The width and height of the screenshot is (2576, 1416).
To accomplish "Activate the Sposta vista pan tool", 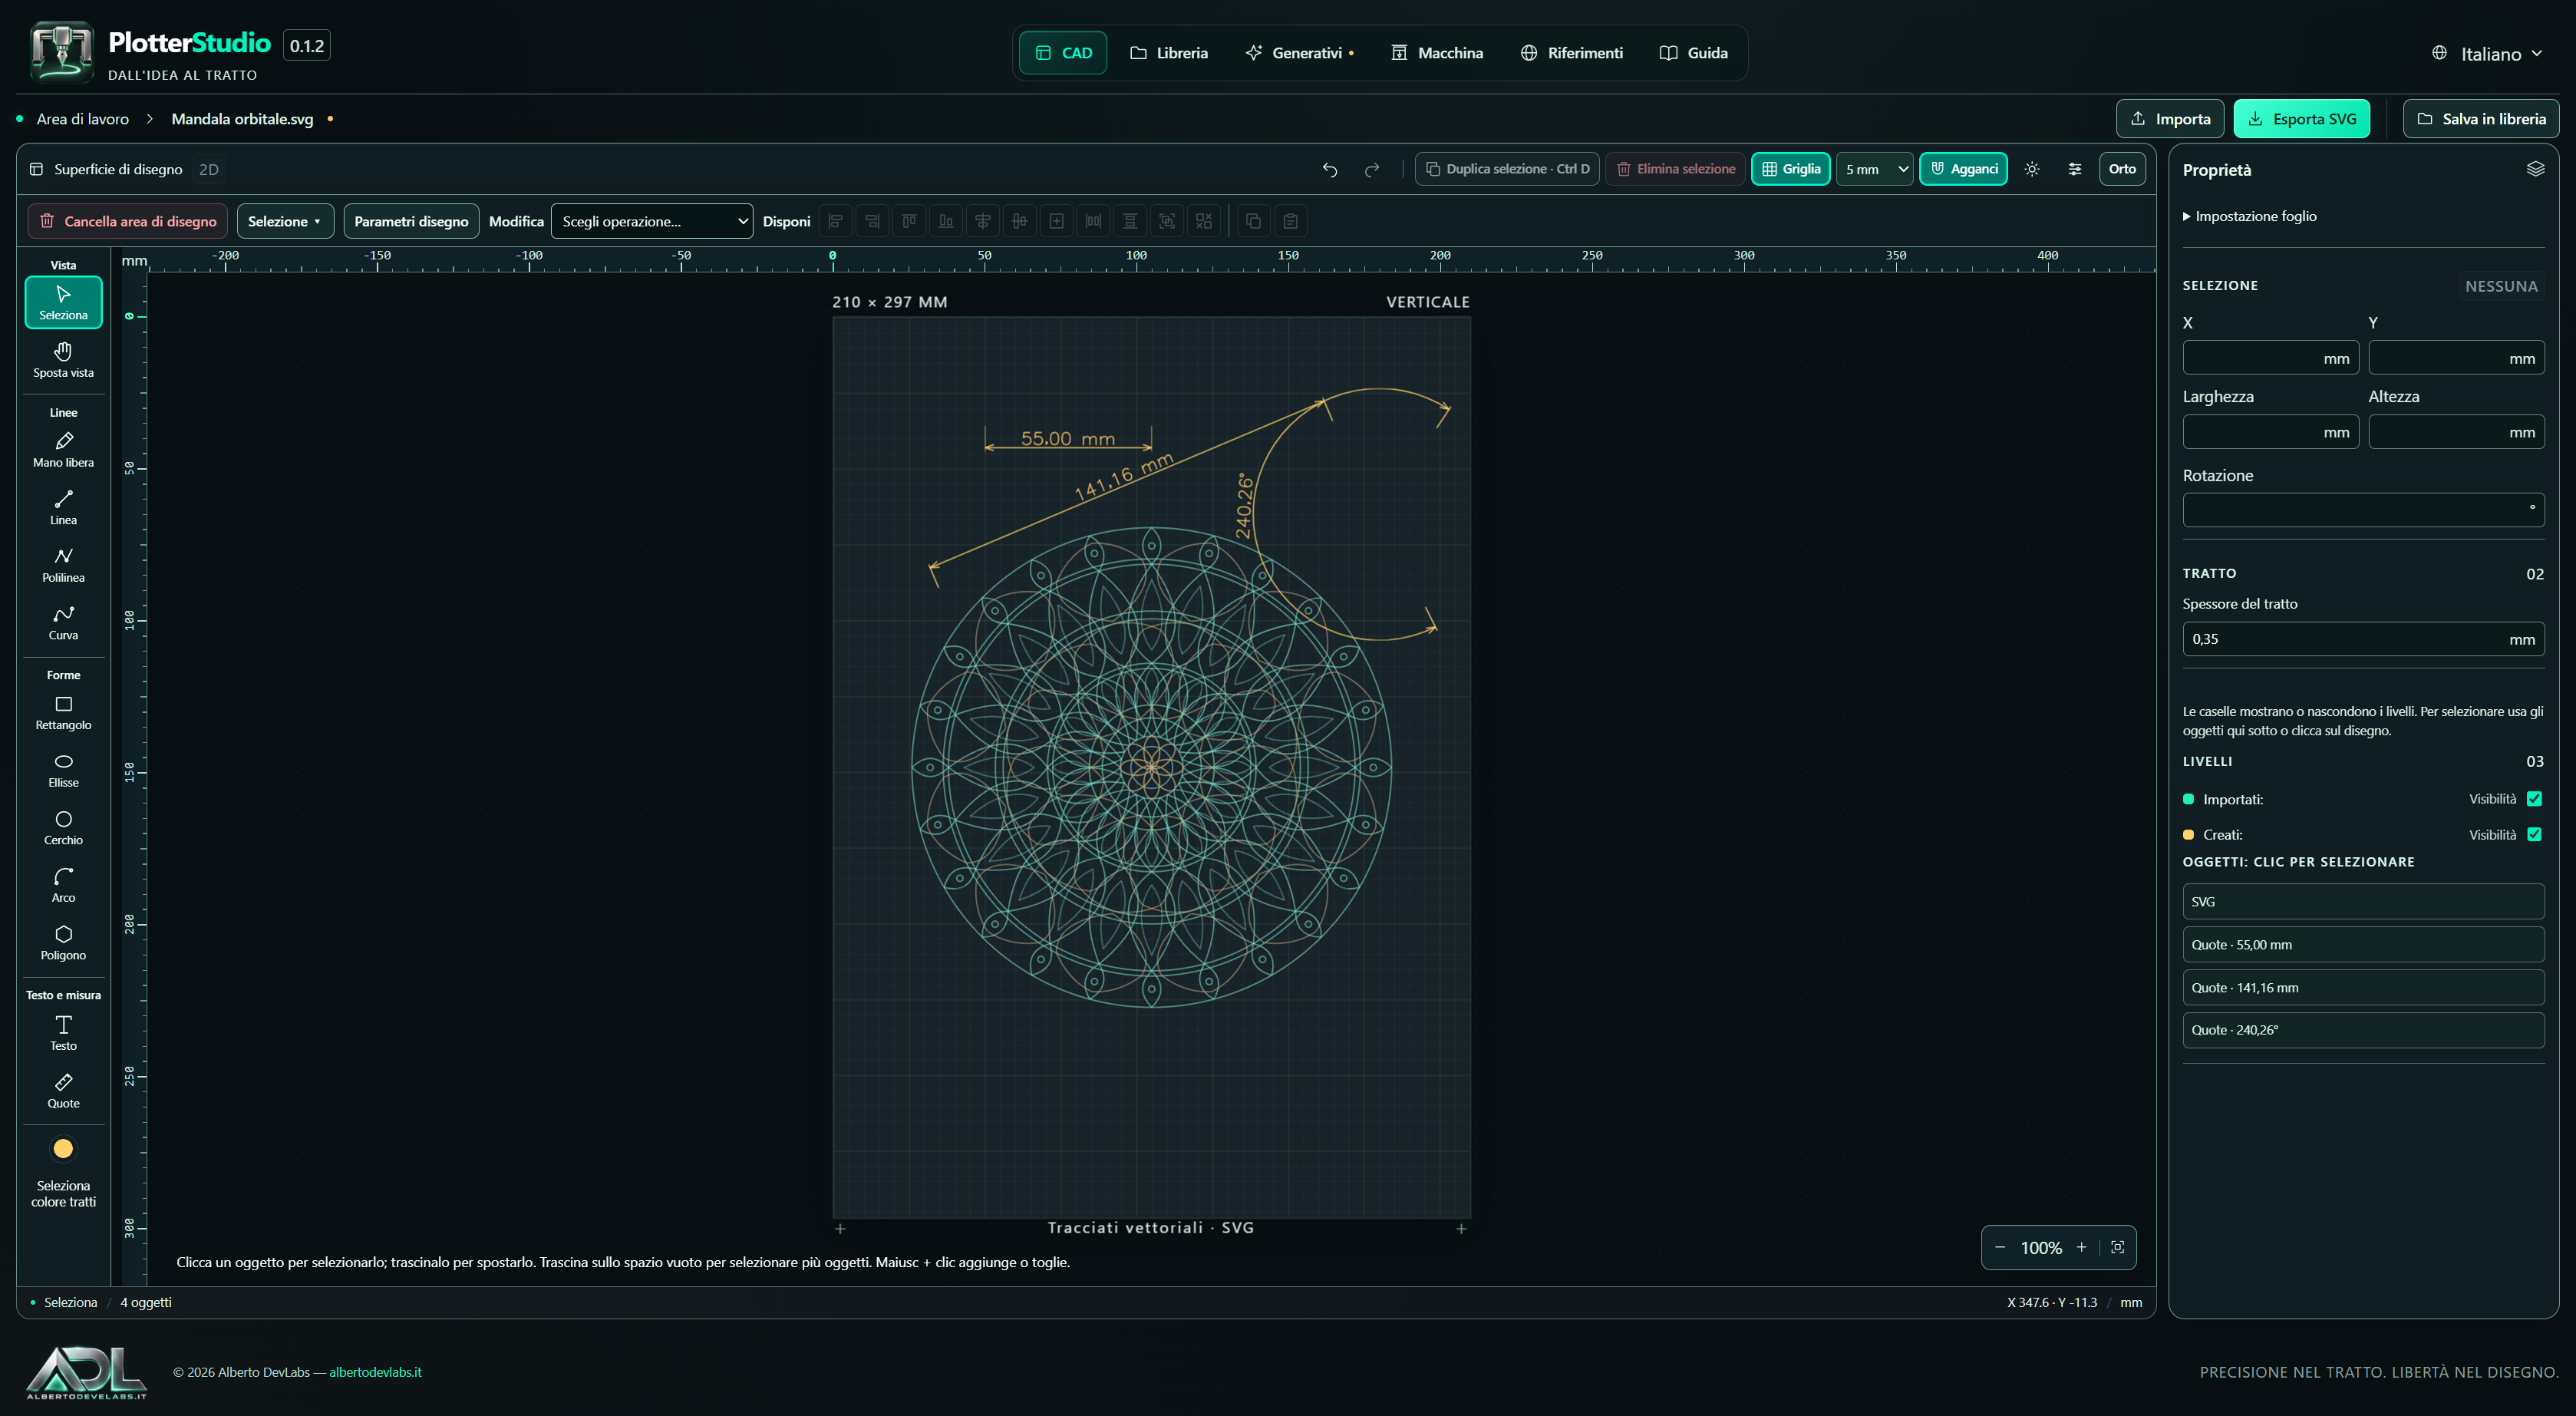I will pyautogui.click(x=63, y=360).
